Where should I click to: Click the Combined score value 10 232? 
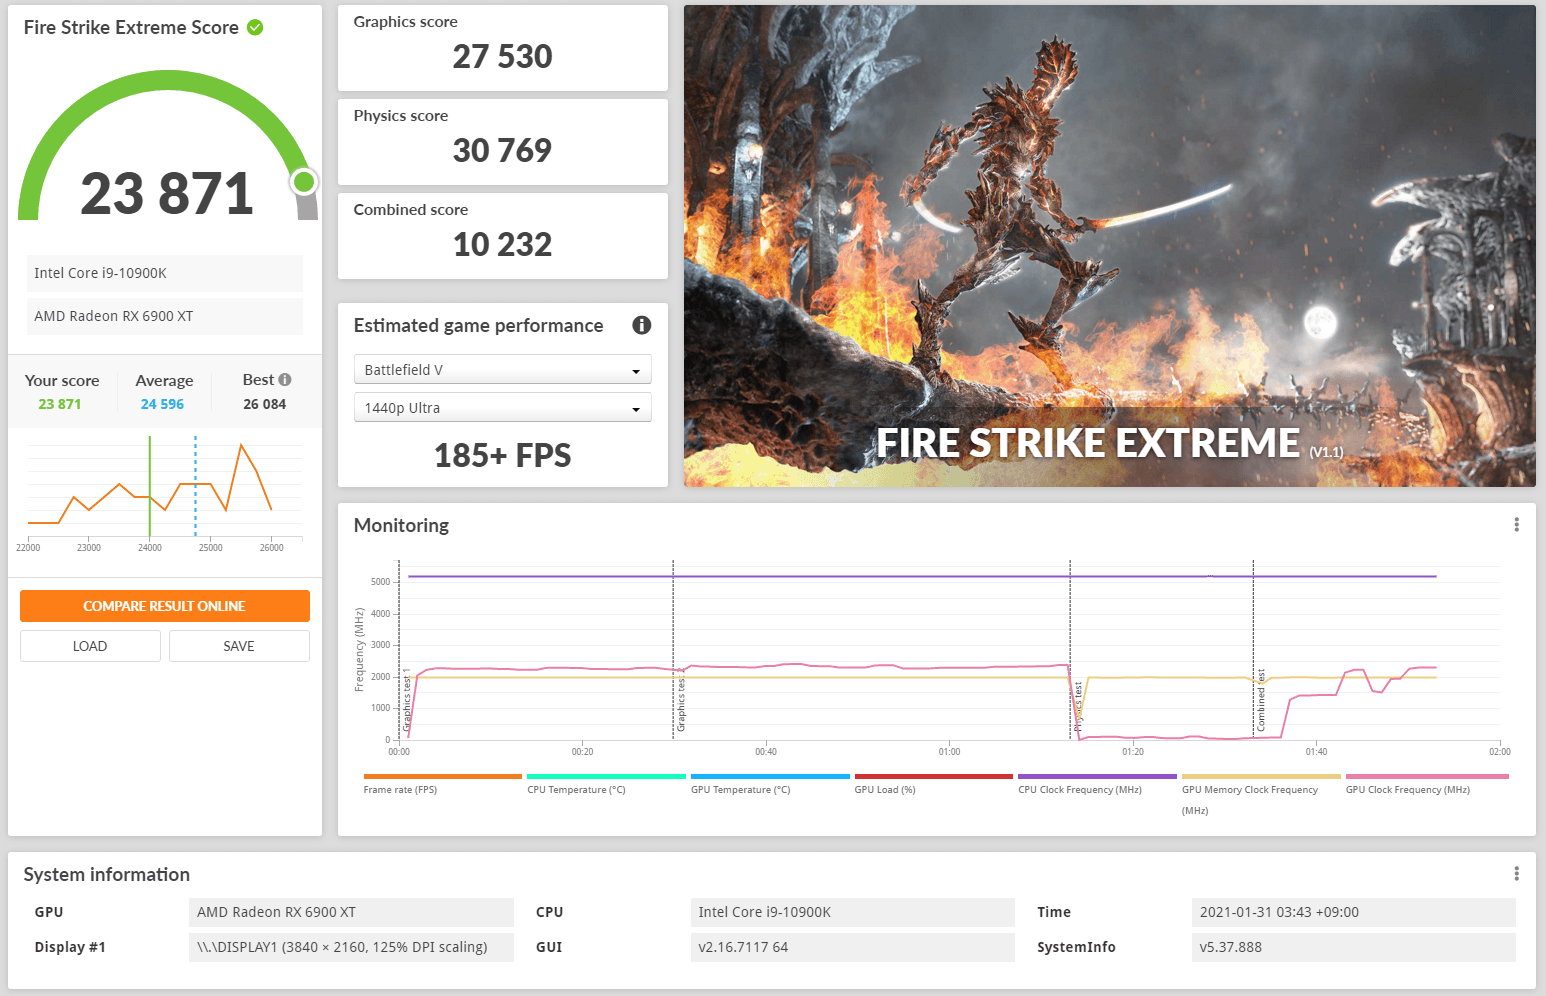[502, 244]
